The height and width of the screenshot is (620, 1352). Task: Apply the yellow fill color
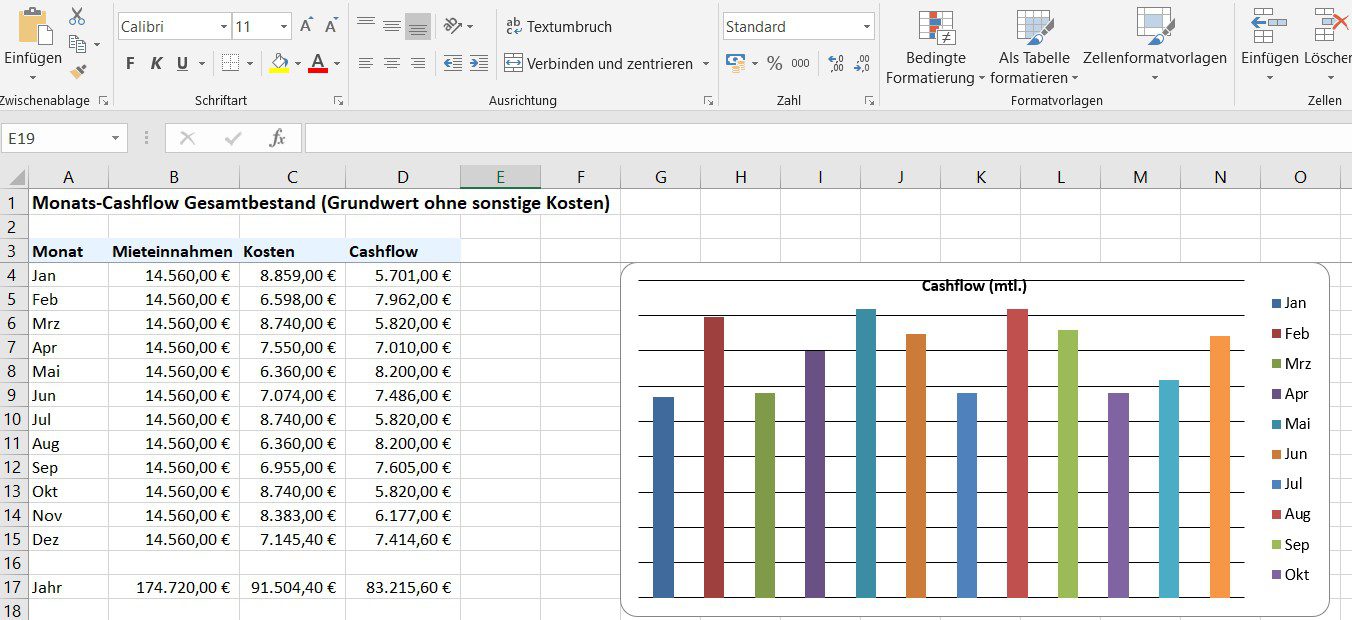click(x=279, y=63)
